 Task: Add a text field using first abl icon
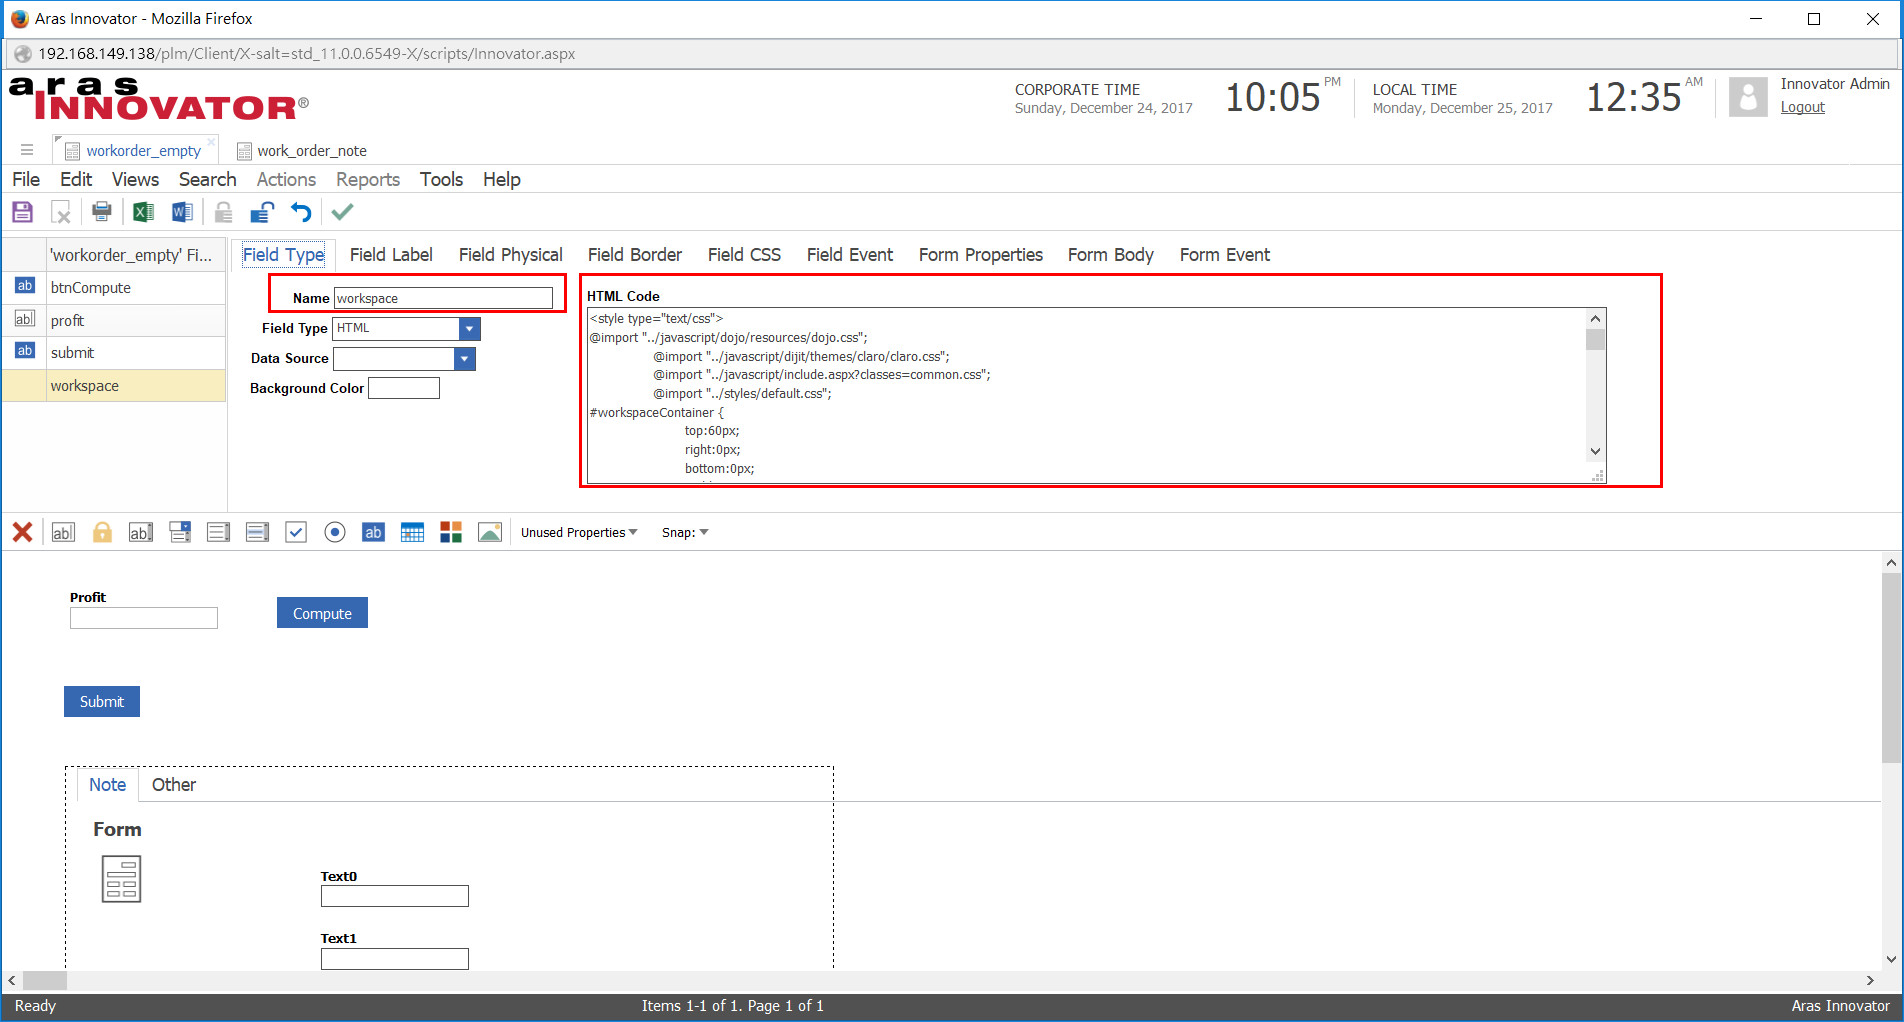tap(62, 532)
